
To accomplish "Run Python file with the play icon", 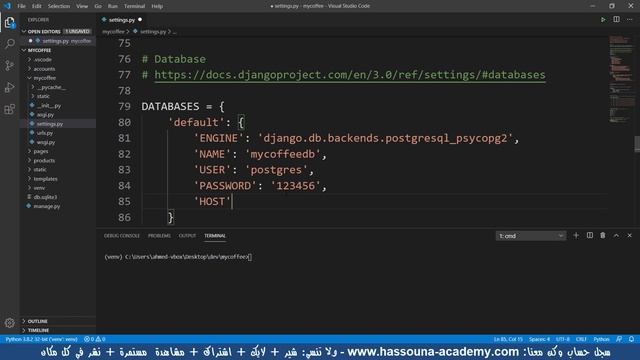I will pyautogui.click(x=603, y=20).
